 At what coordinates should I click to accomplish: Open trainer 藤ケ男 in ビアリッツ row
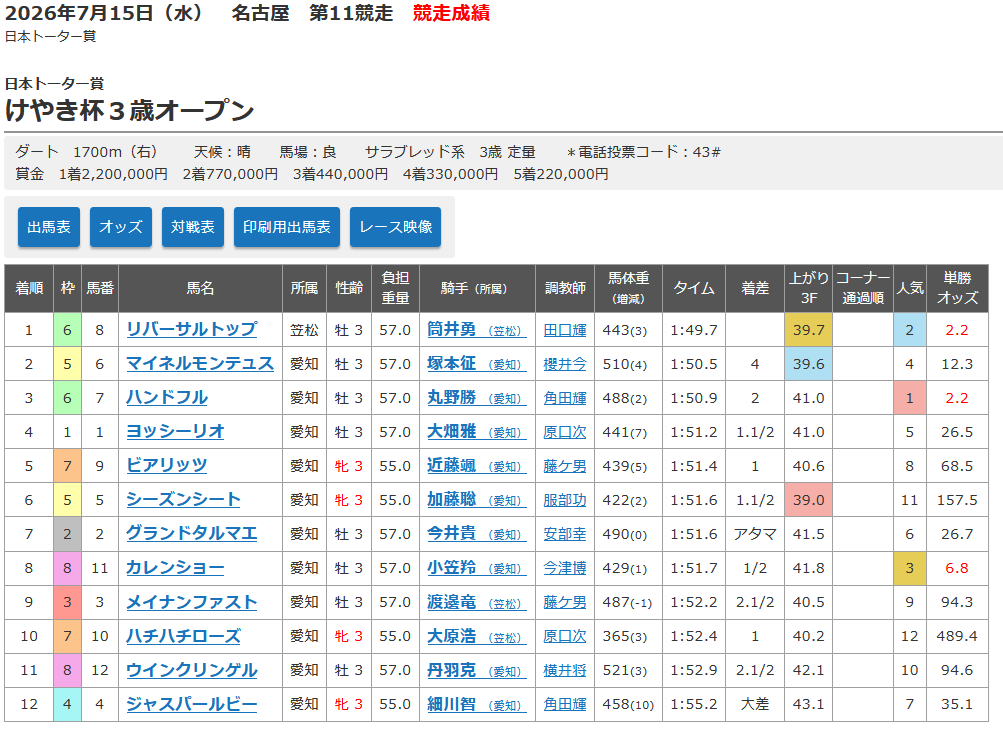(x=565, y=466)
